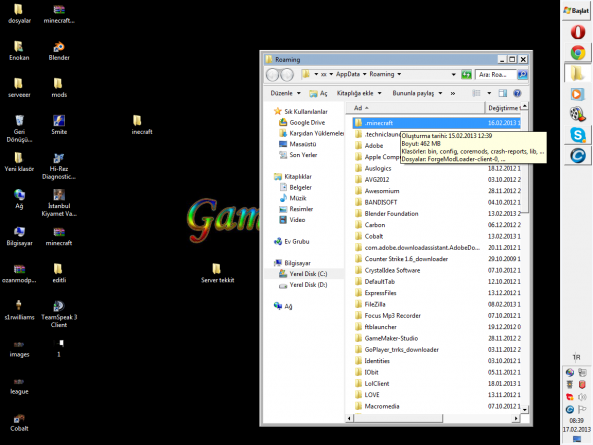Image resolution: width=593 pixels, height=445 pixels.
Task: Toggle the preview pane button
Action: pos(502,93)
